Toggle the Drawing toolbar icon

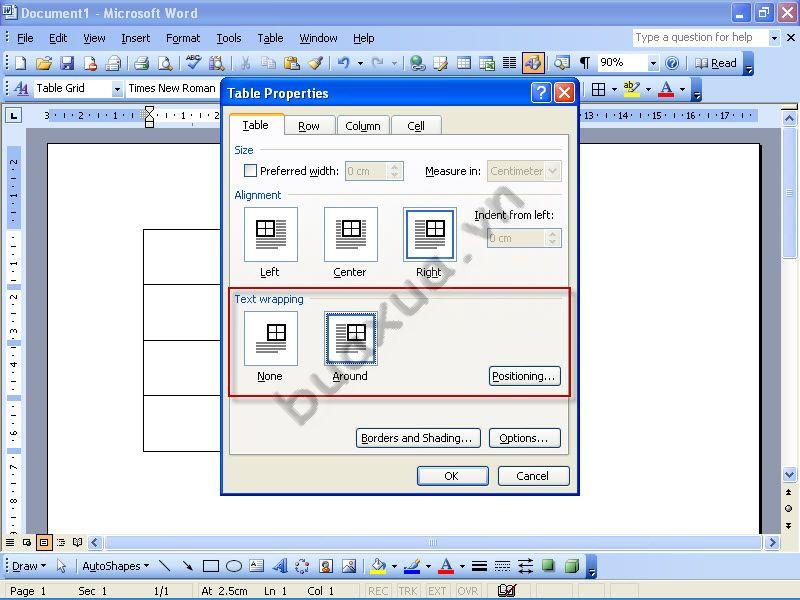[533, 63]
